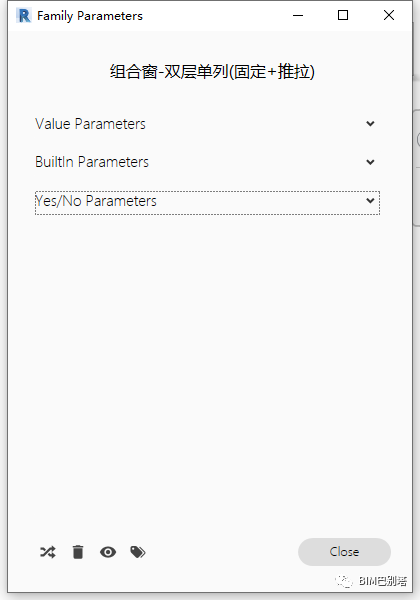The width and height of the screenshot is (420, 600).
Task: Minimize the Family Parameters window
Action: [298, 15]
